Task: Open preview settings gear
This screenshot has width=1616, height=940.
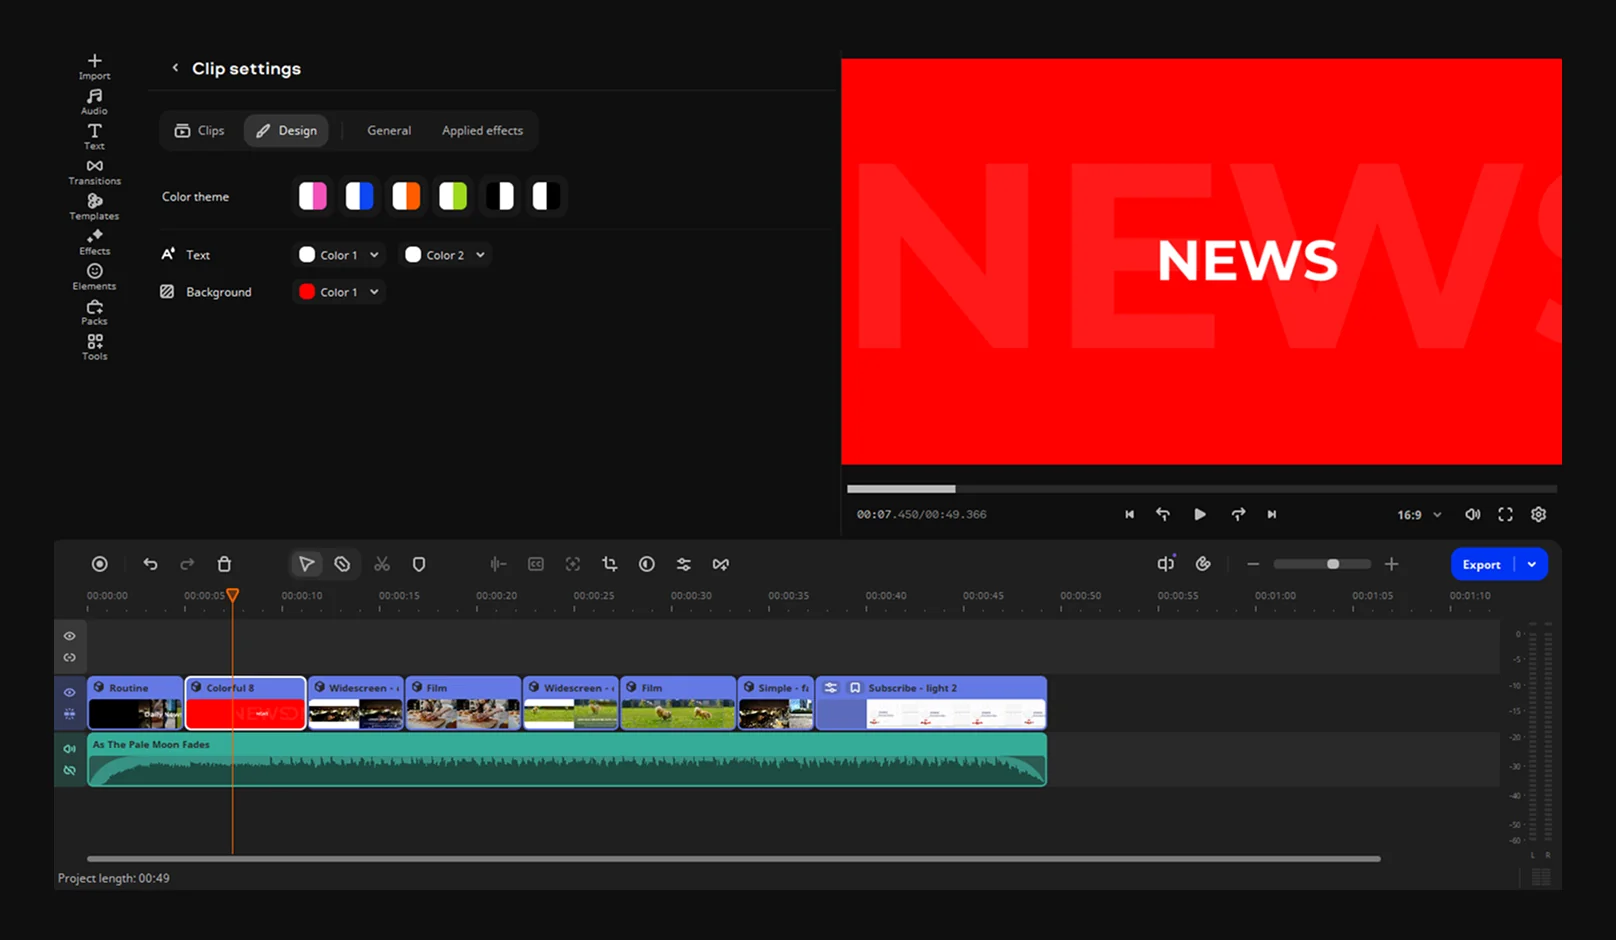Action: 1538,514
